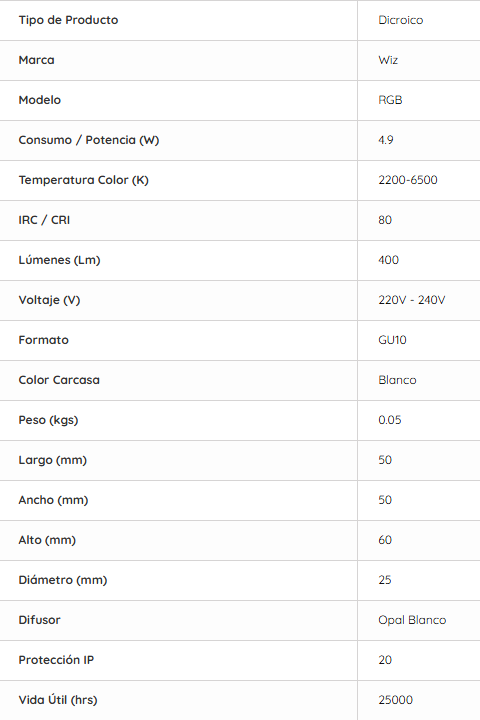Click the Wiz brand value
This screenshot has width=480, height=720.
pos(388,60)
